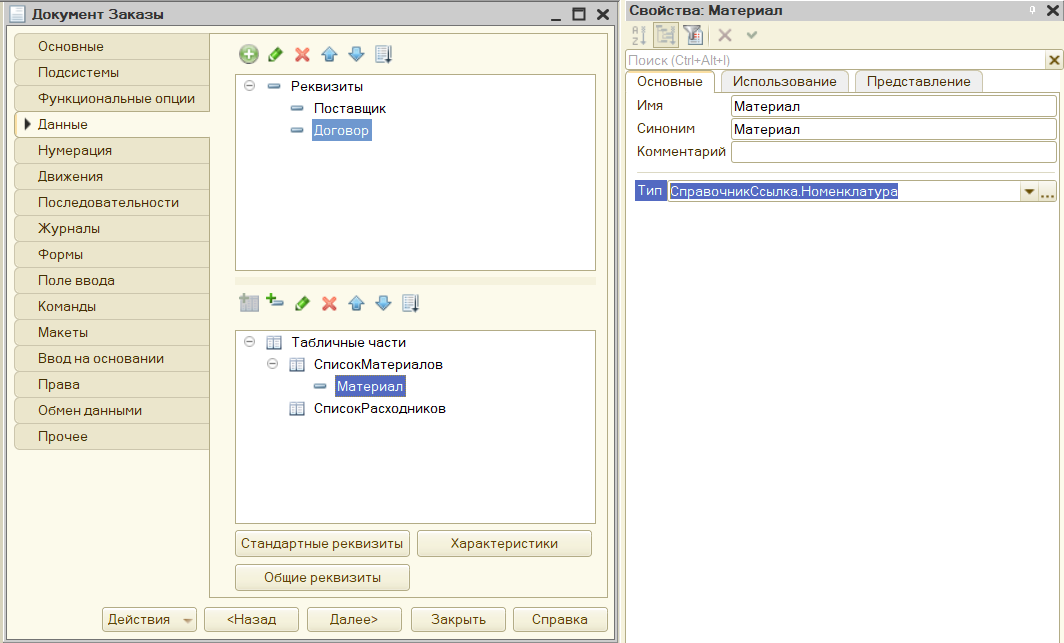Open the Тип dropdown arrow
The width and height of the screenshot is (1064, 643).
pyautogui.click(x=1029, y=192)
